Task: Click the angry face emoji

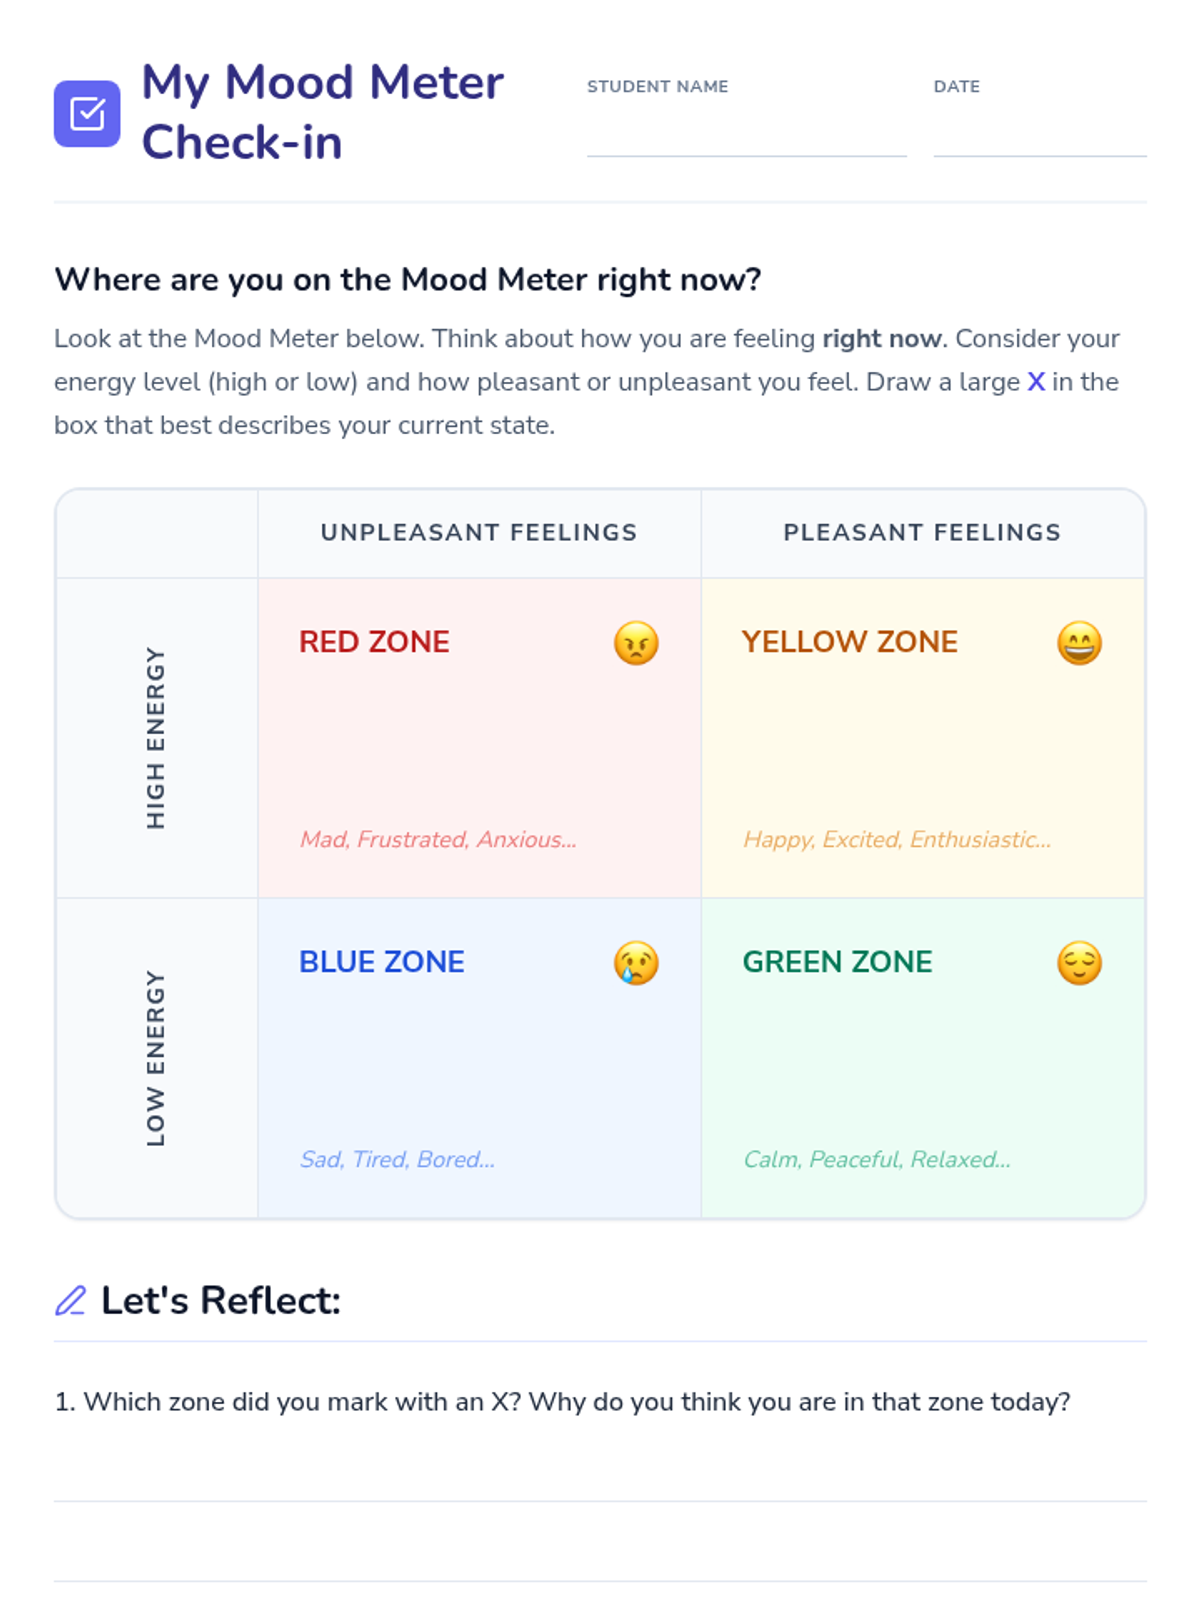Action: (636, 643)
